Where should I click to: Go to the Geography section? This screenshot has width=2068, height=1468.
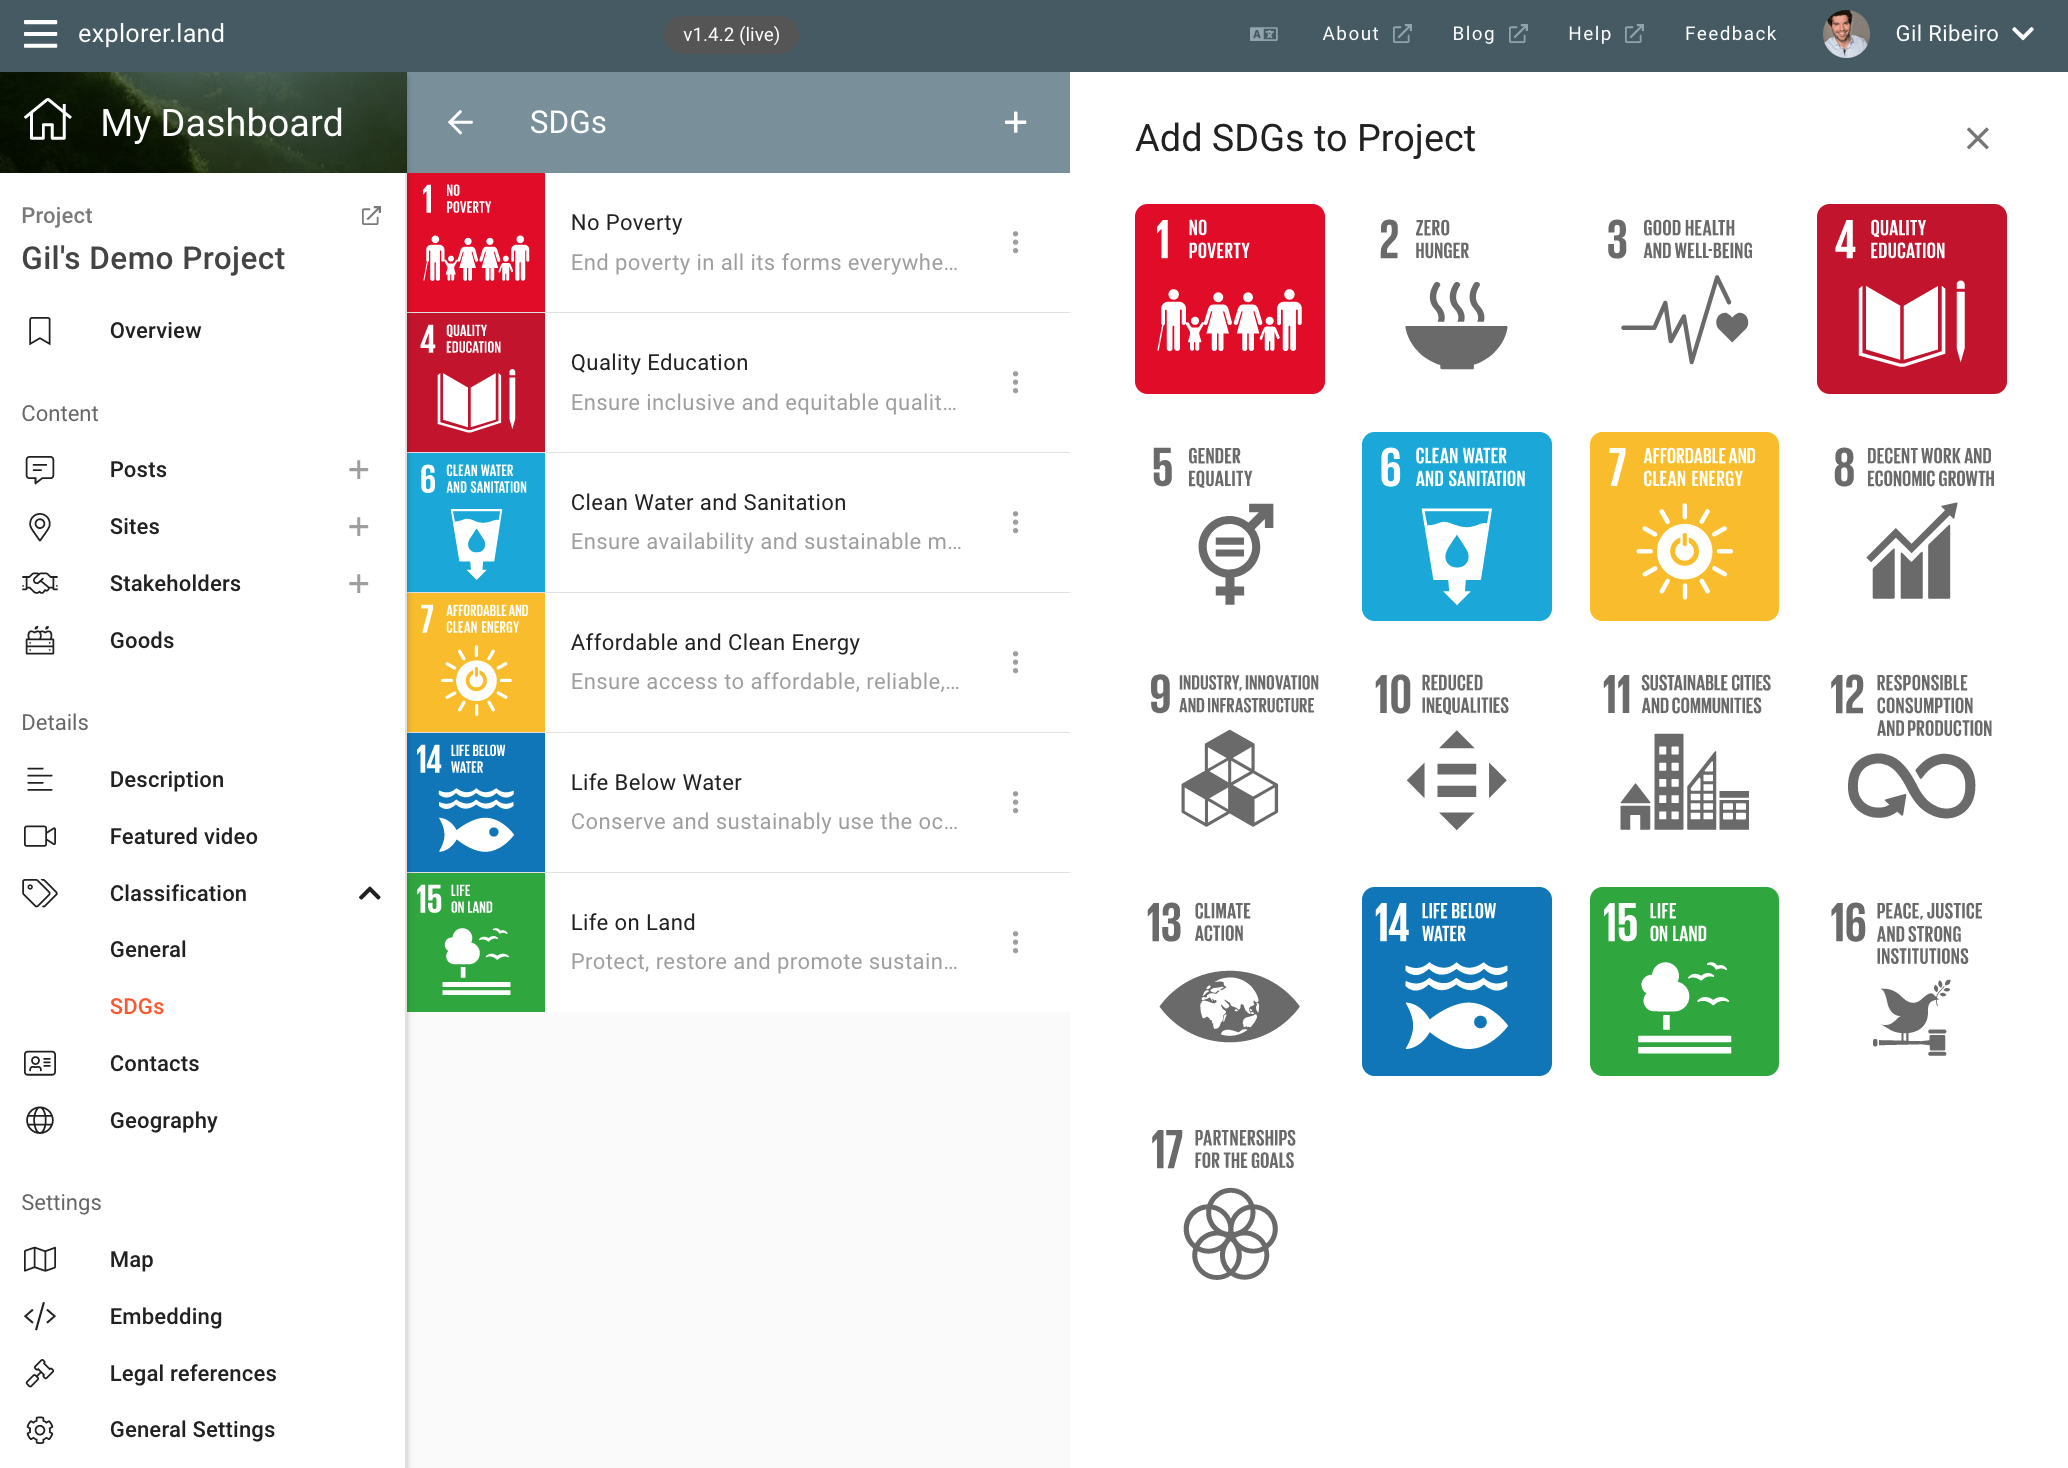[163, 1121]
